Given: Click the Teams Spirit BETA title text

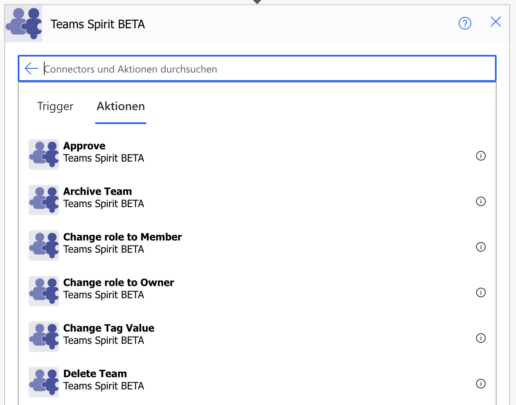Looking at the screenshot, I should [x=98, y=24].
